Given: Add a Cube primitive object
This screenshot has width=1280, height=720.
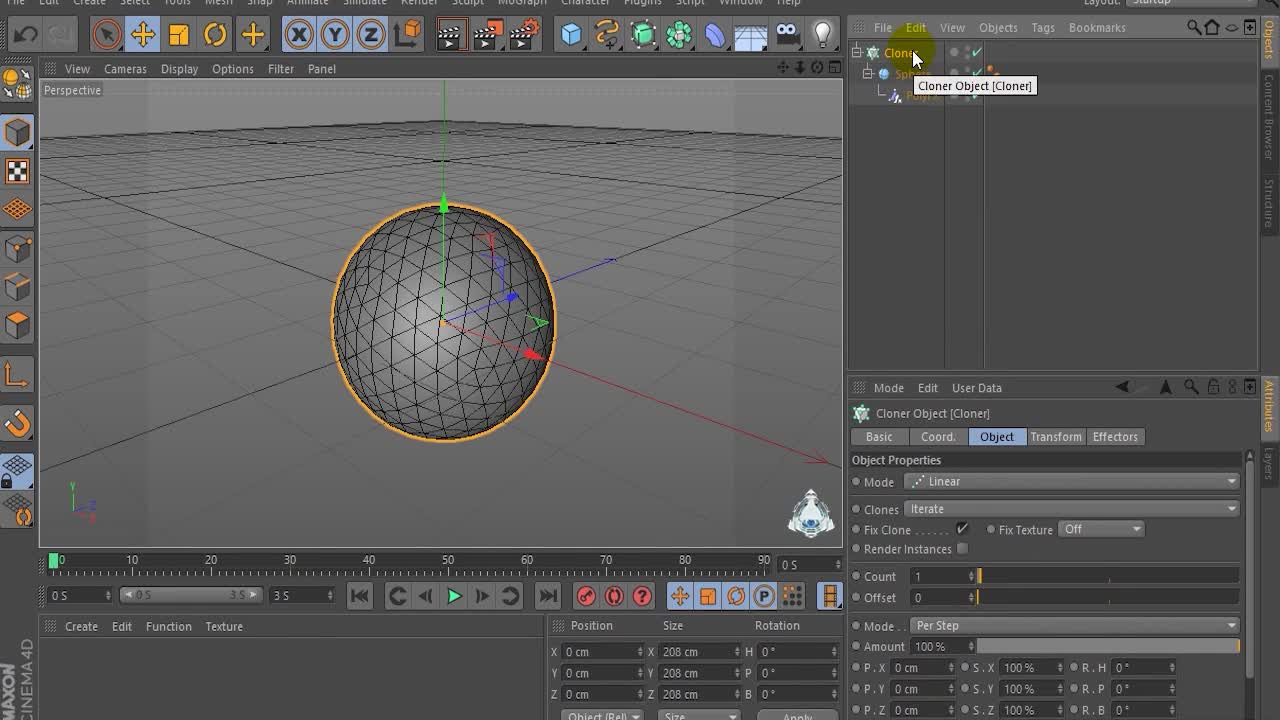Looking at the screenshot, I should click(x=571, y=36).
